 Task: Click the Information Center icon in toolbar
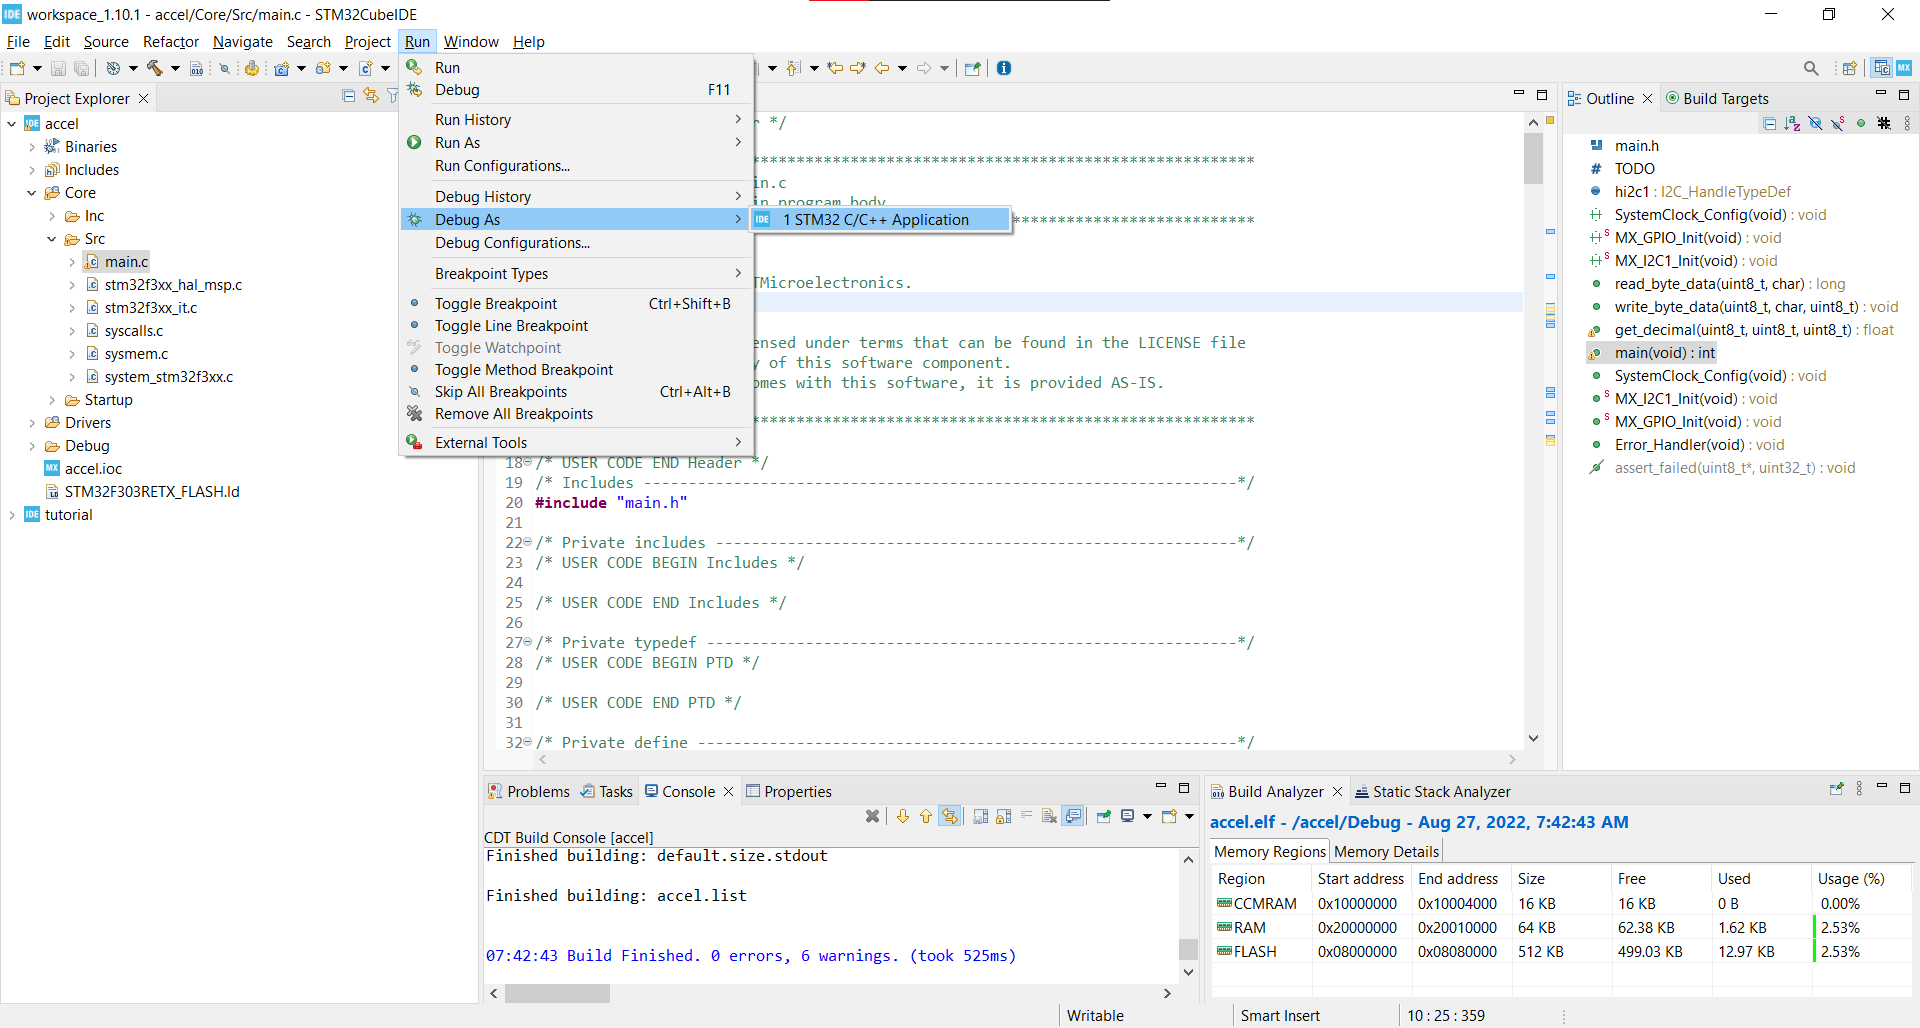[x=1004, y=68]
